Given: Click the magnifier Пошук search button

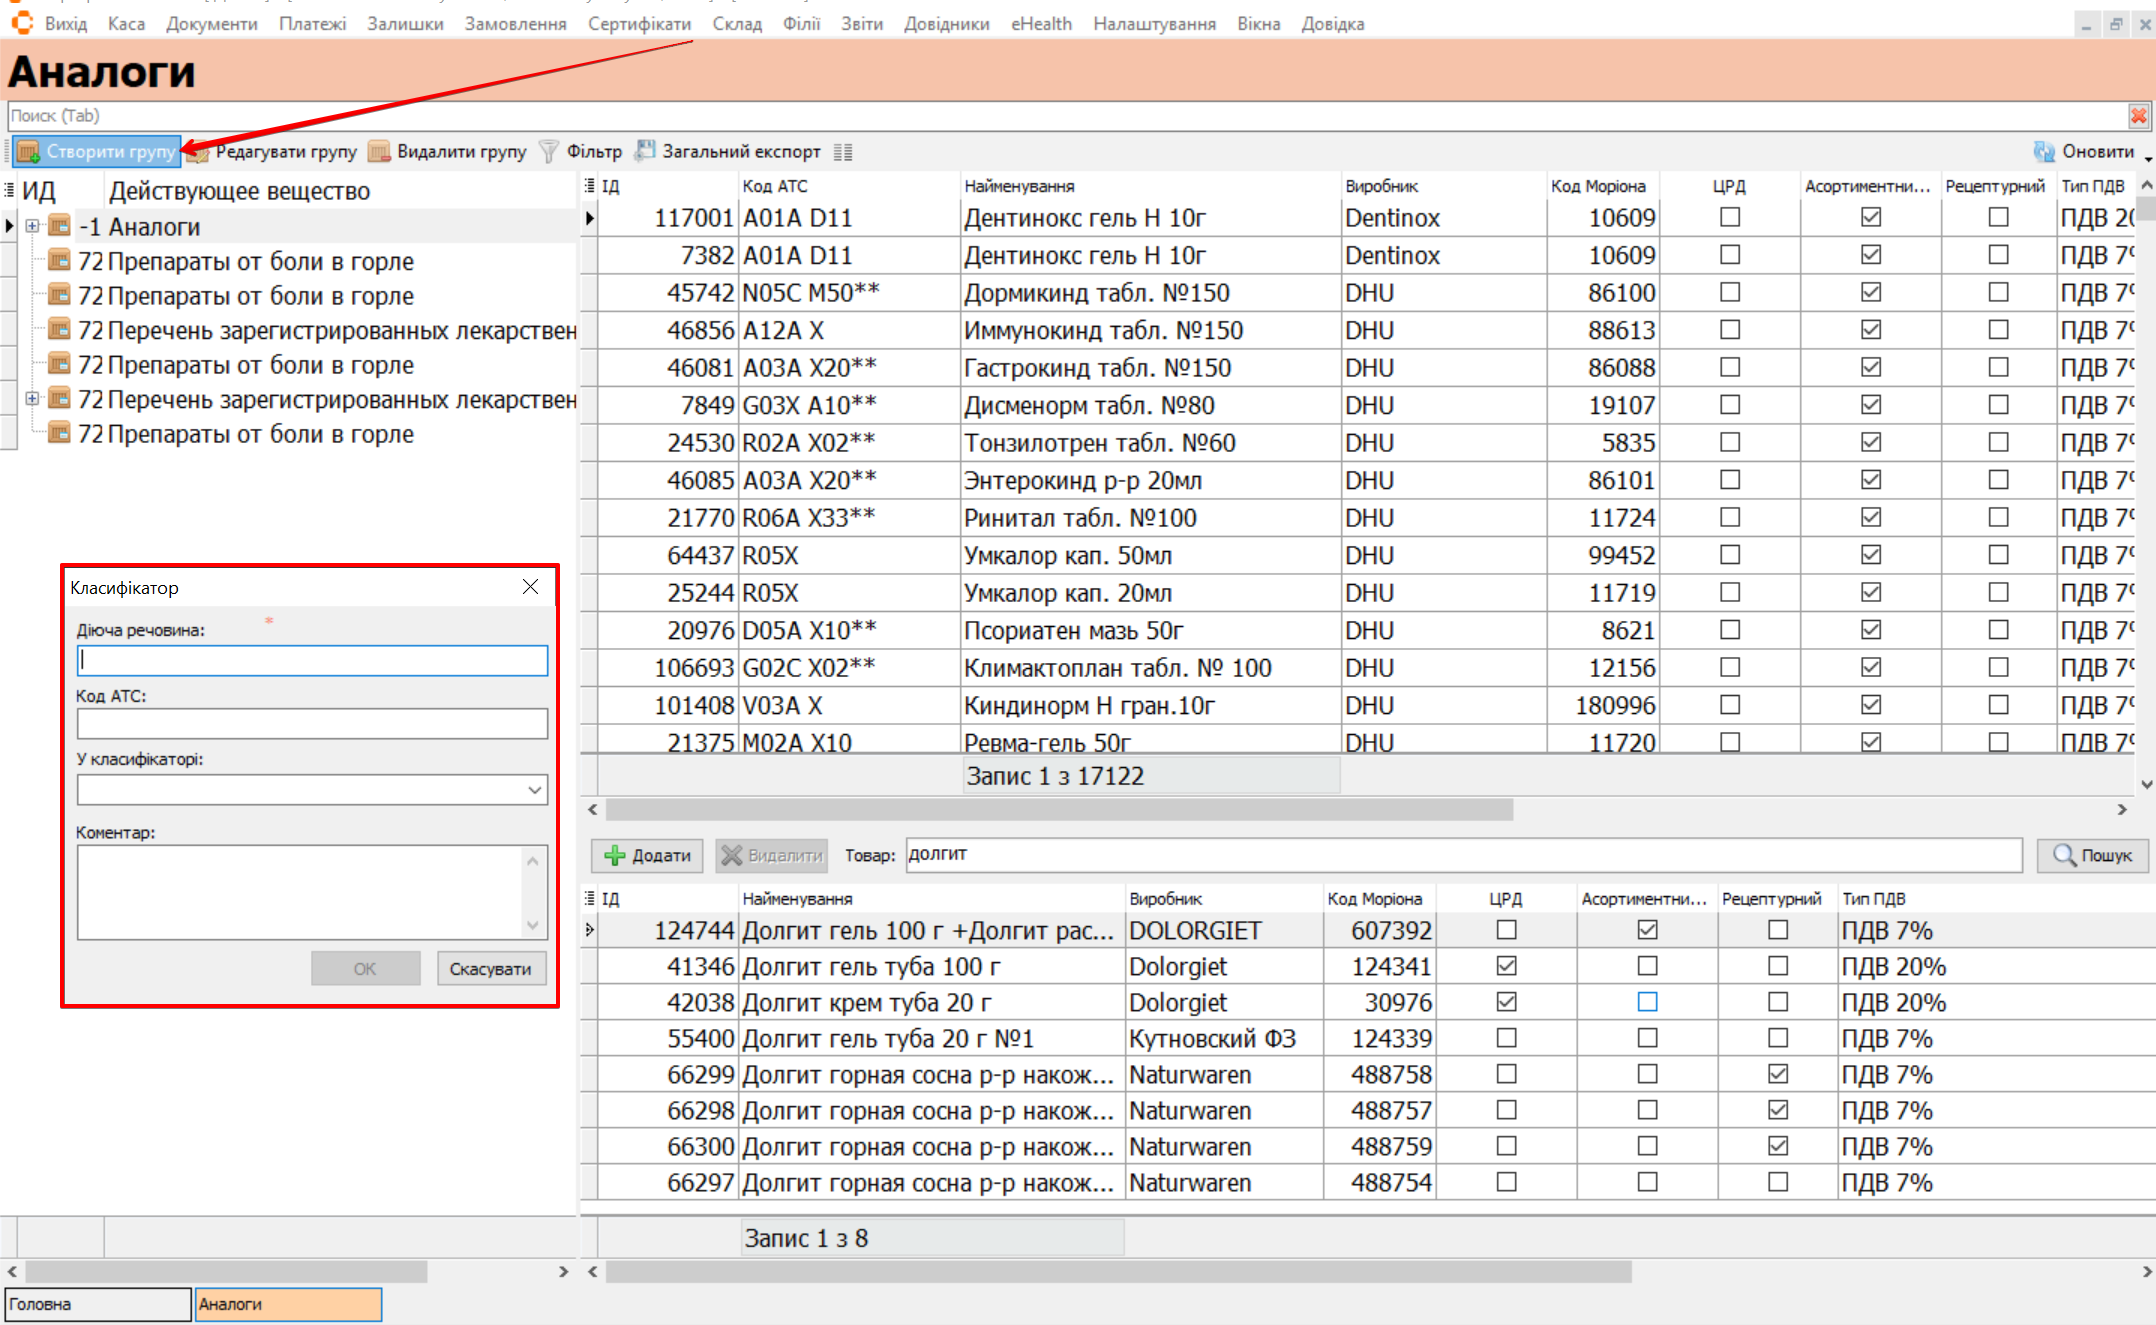Looking at the screenshot, I should click(x=2092, y=856).
